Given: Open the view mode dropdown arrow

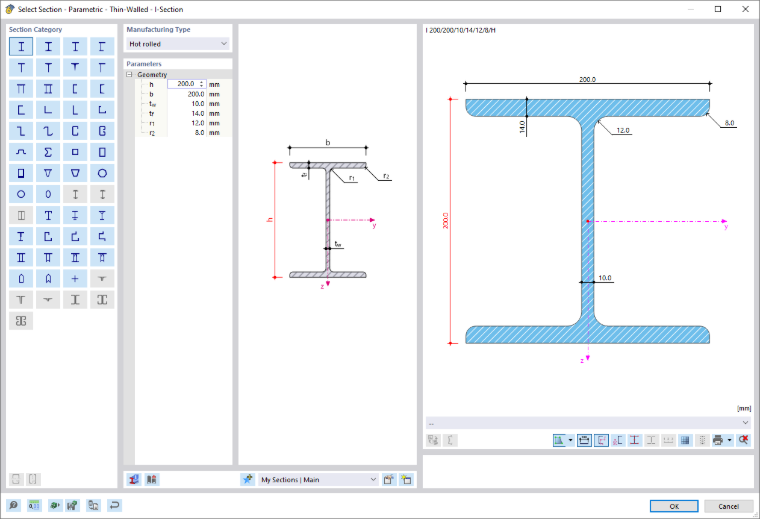Looking at the screenshot, I should (570, 440).
